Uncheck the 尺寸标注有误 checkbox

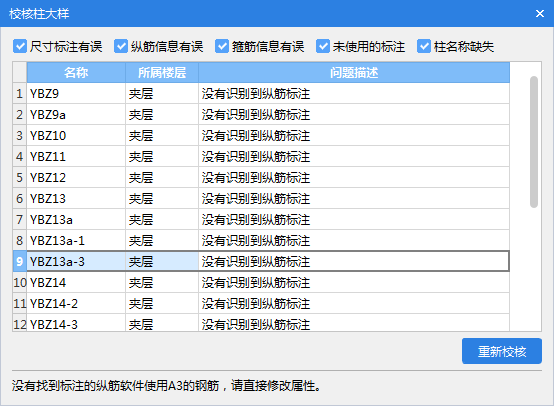tap(20, 46)
